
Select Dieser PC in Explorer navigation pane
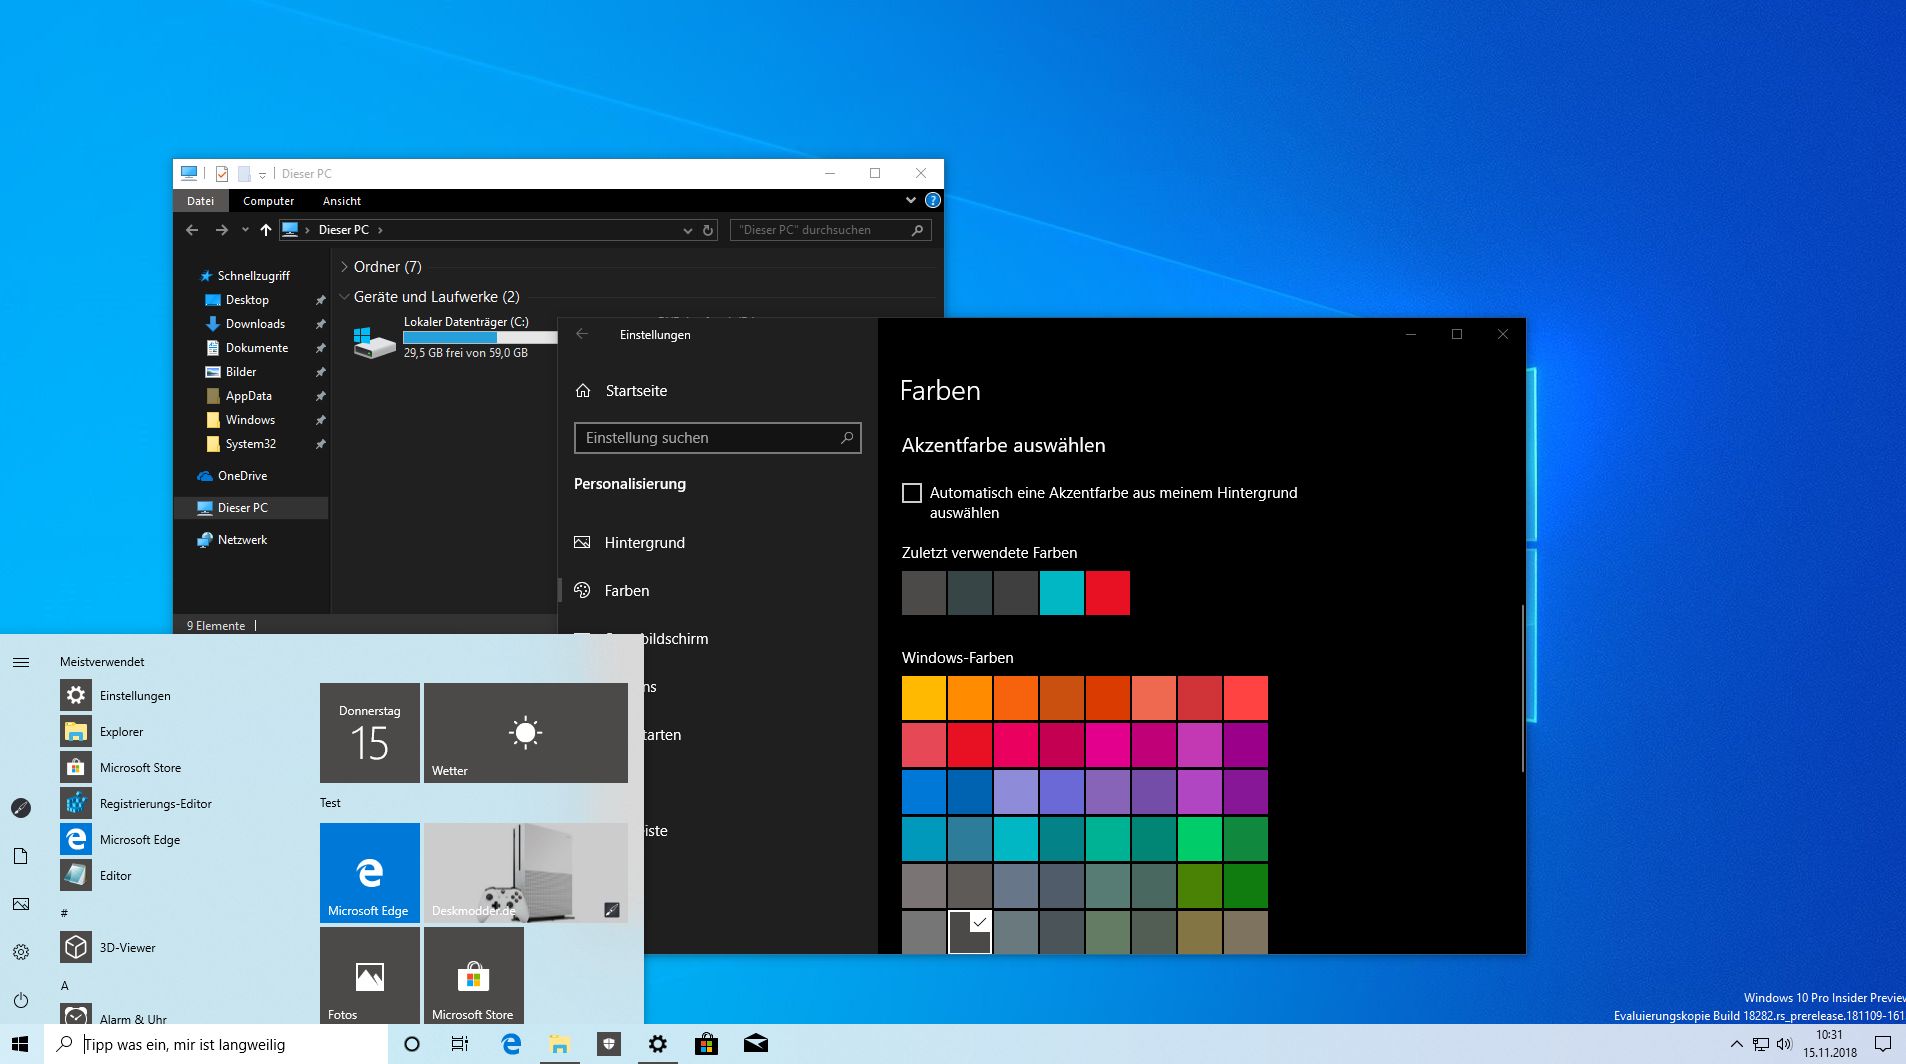(x=252, y=508)
